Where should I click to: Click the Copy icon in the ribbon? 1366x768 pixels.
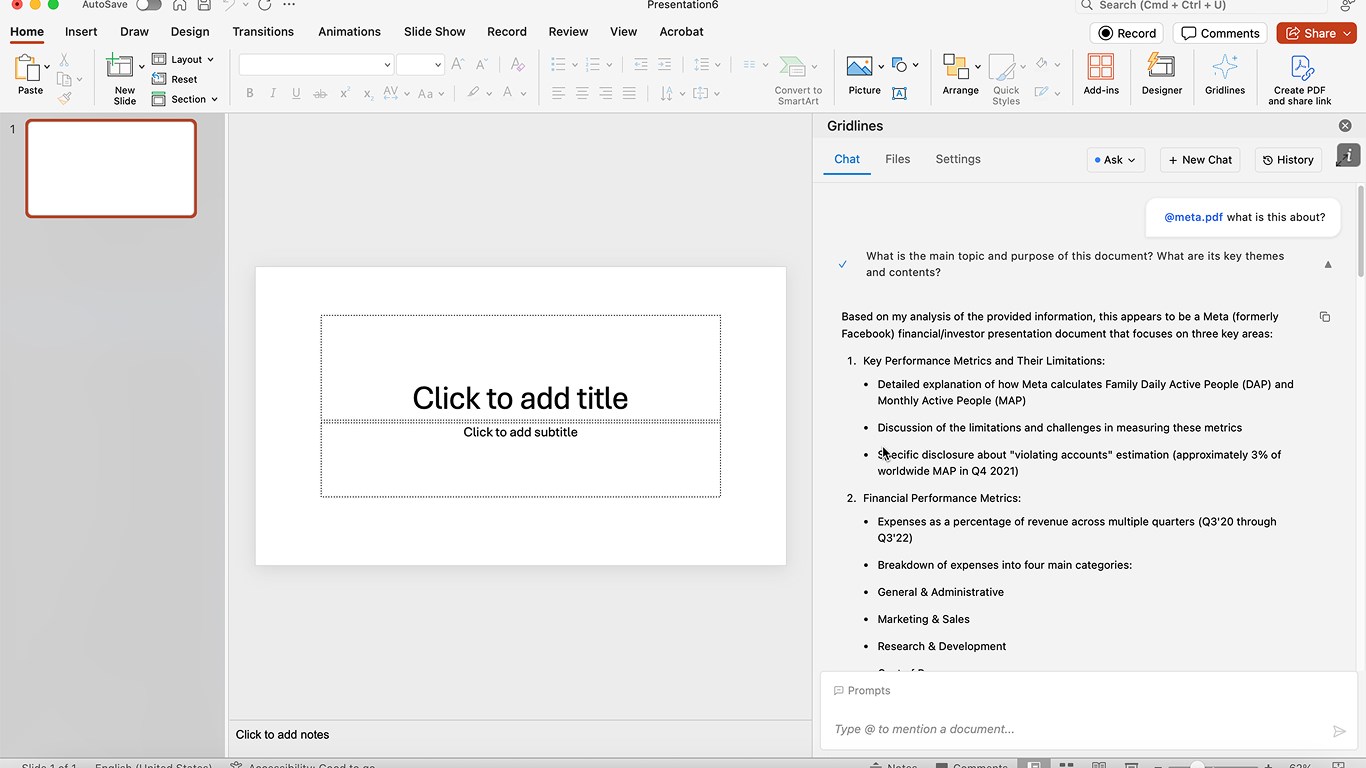point(64,80)
